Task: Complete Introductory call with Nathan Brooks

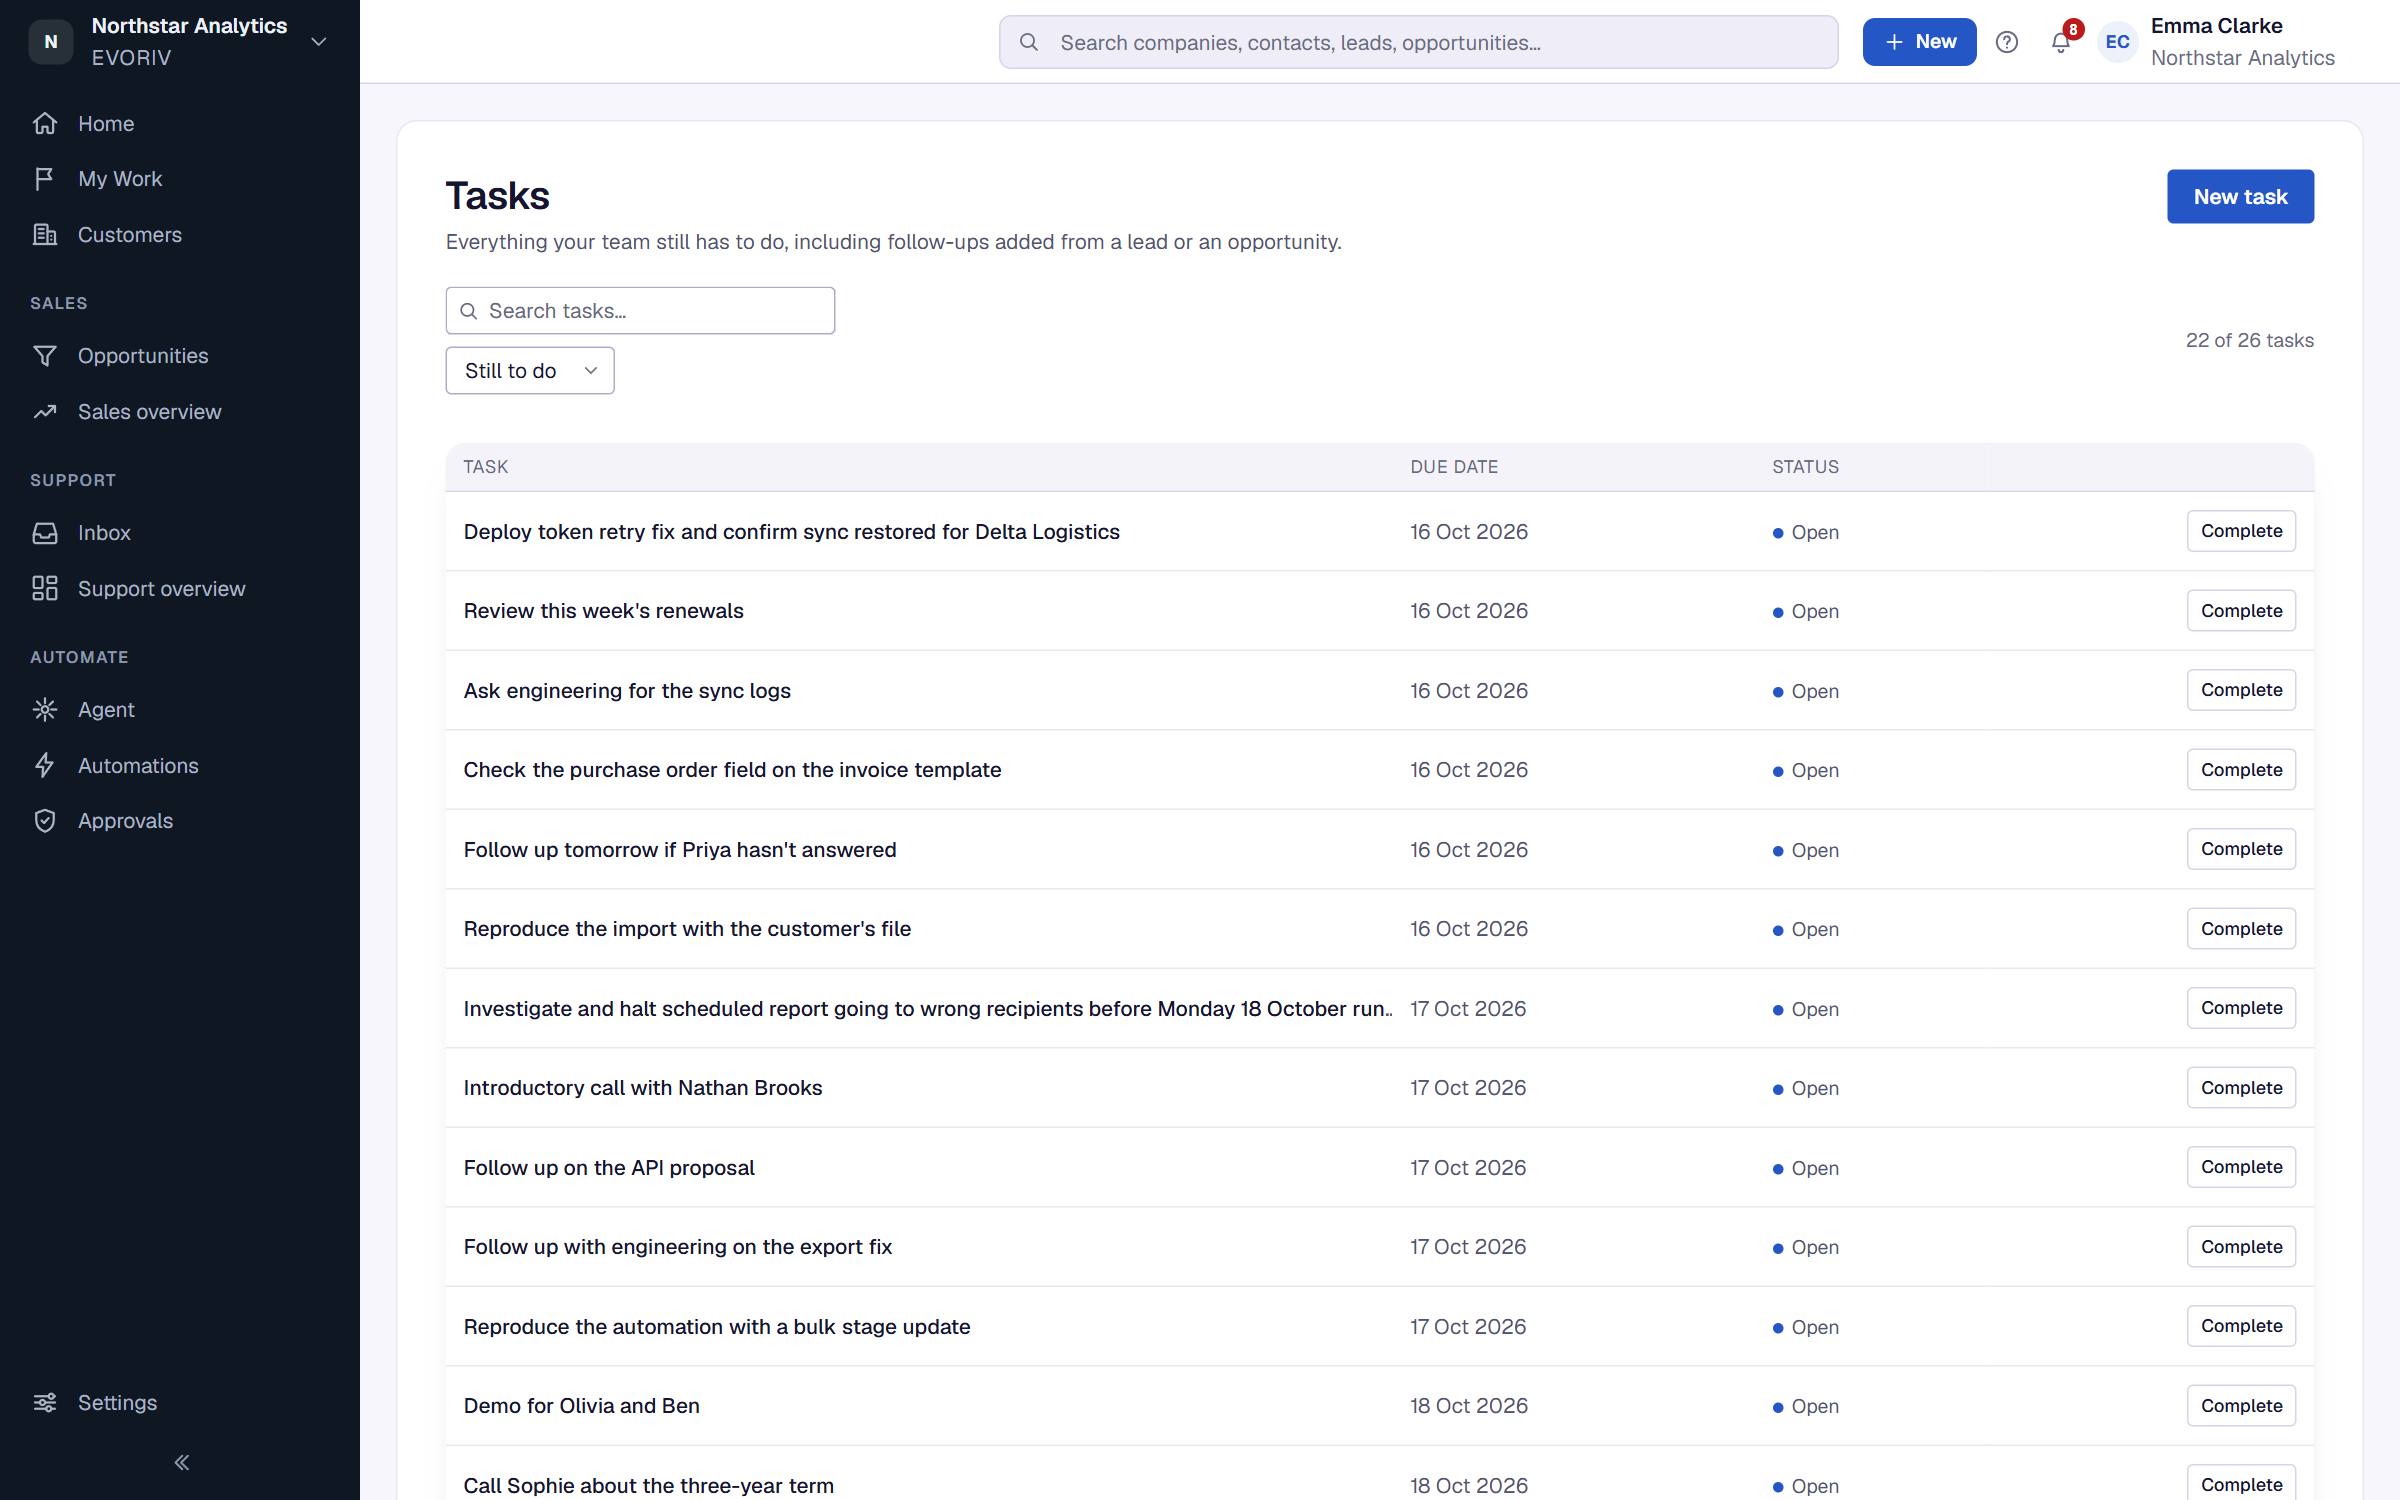Action: click(x=2241, y=1088)
